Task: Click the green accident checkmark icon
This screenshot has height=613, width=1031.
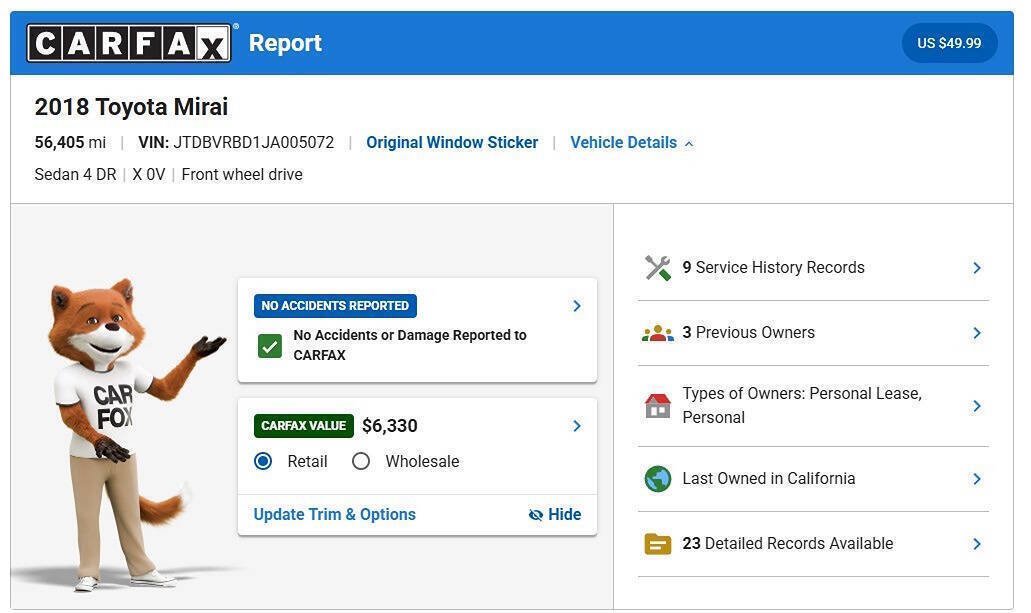Action: [x=270, y=346]
